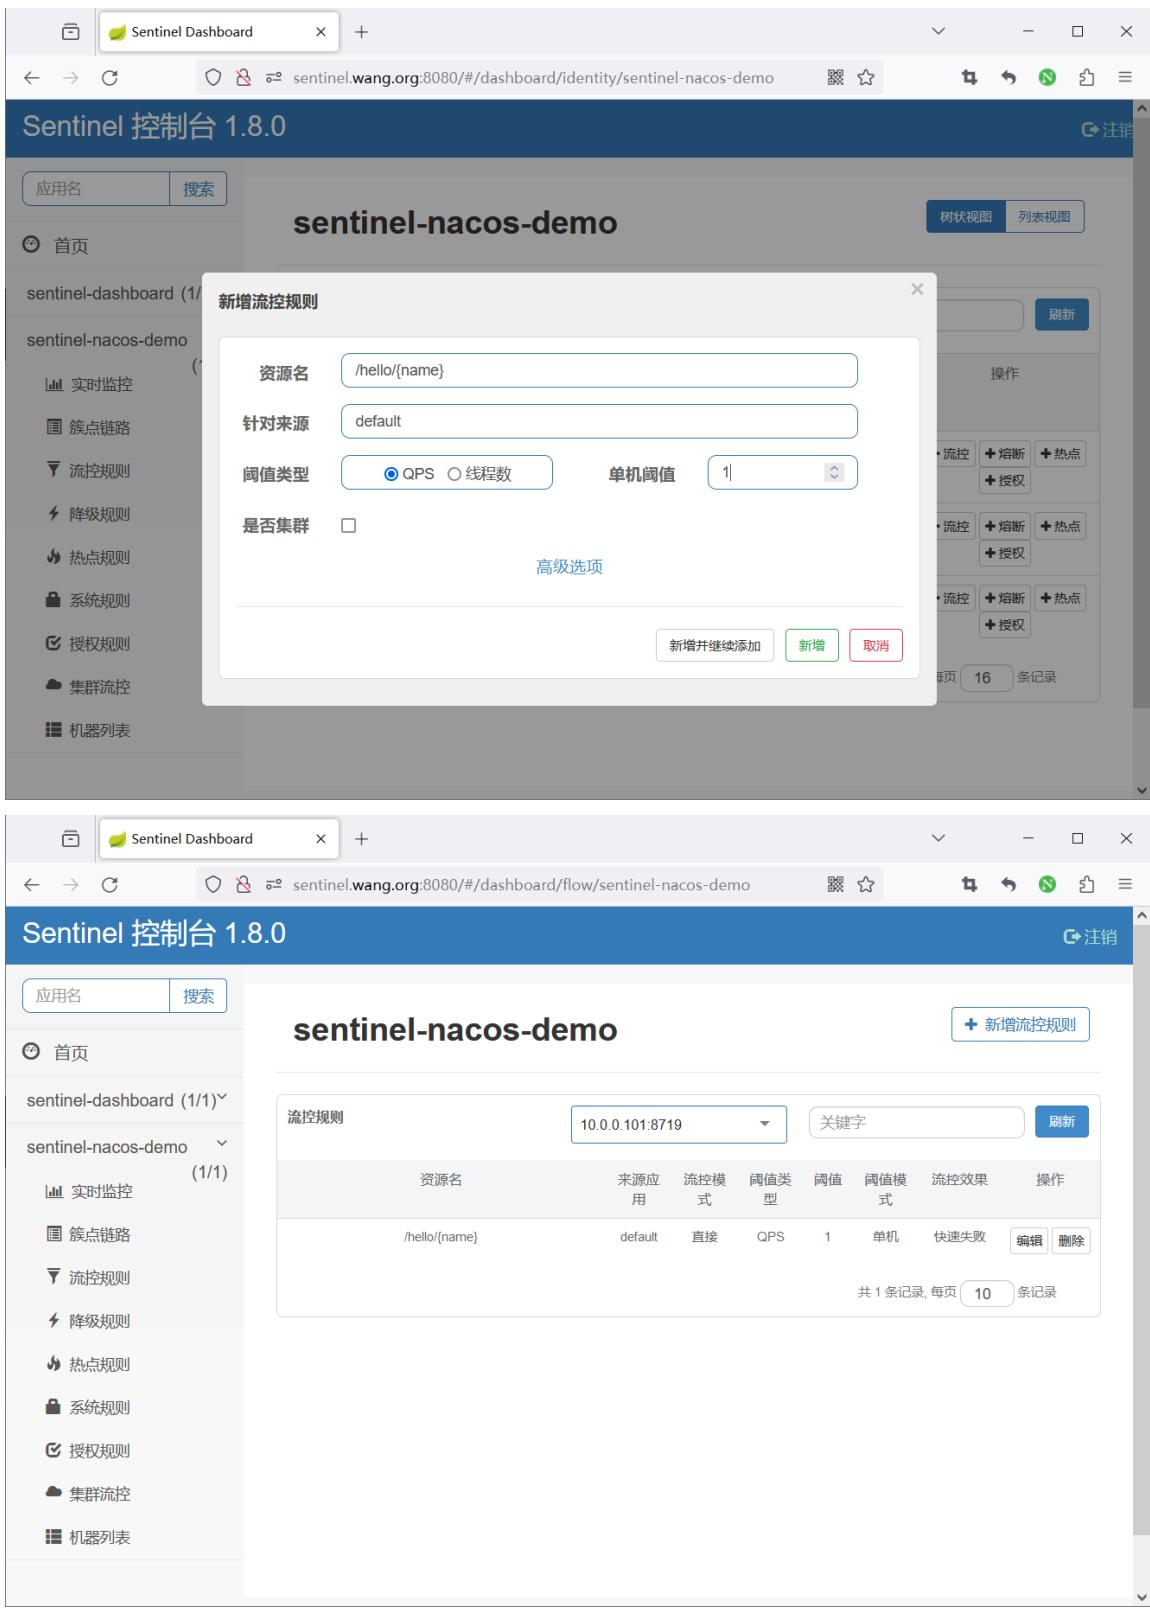Image resolution: width=1150 pixels, height=1611 pixels.
Task: Open Firefox hamburger menu in flow rules window
Action: (1125, 885)
